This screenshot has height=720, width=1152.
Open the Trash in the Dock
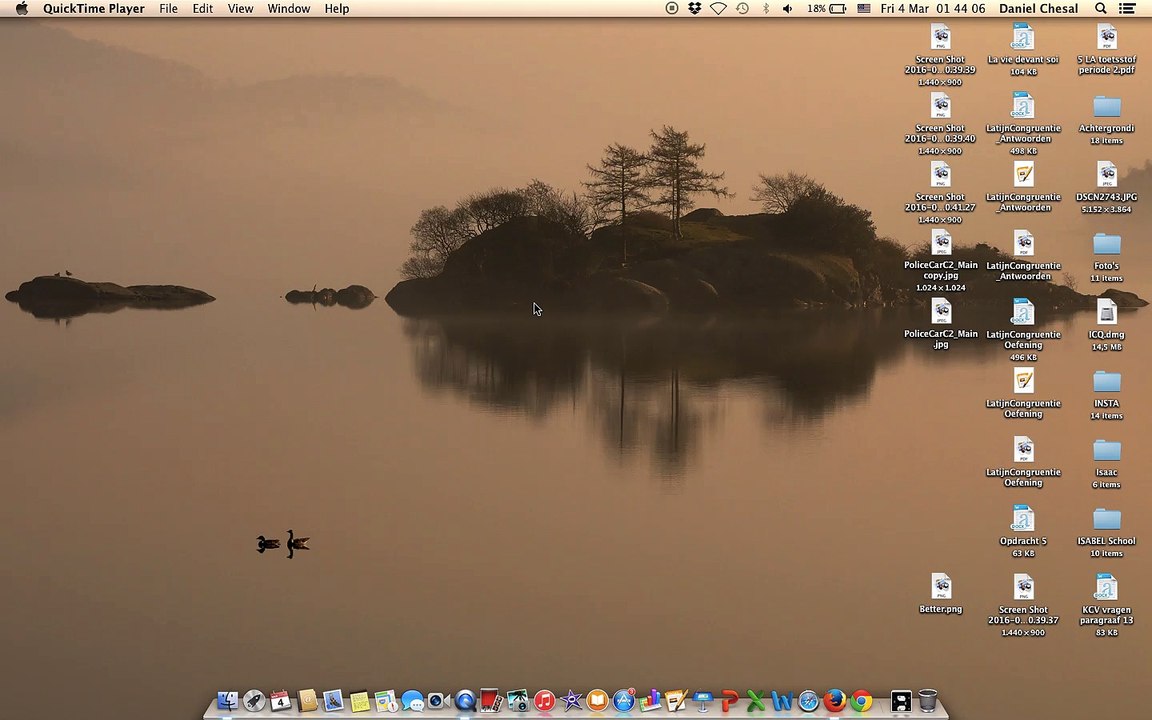tap(928, 700)
